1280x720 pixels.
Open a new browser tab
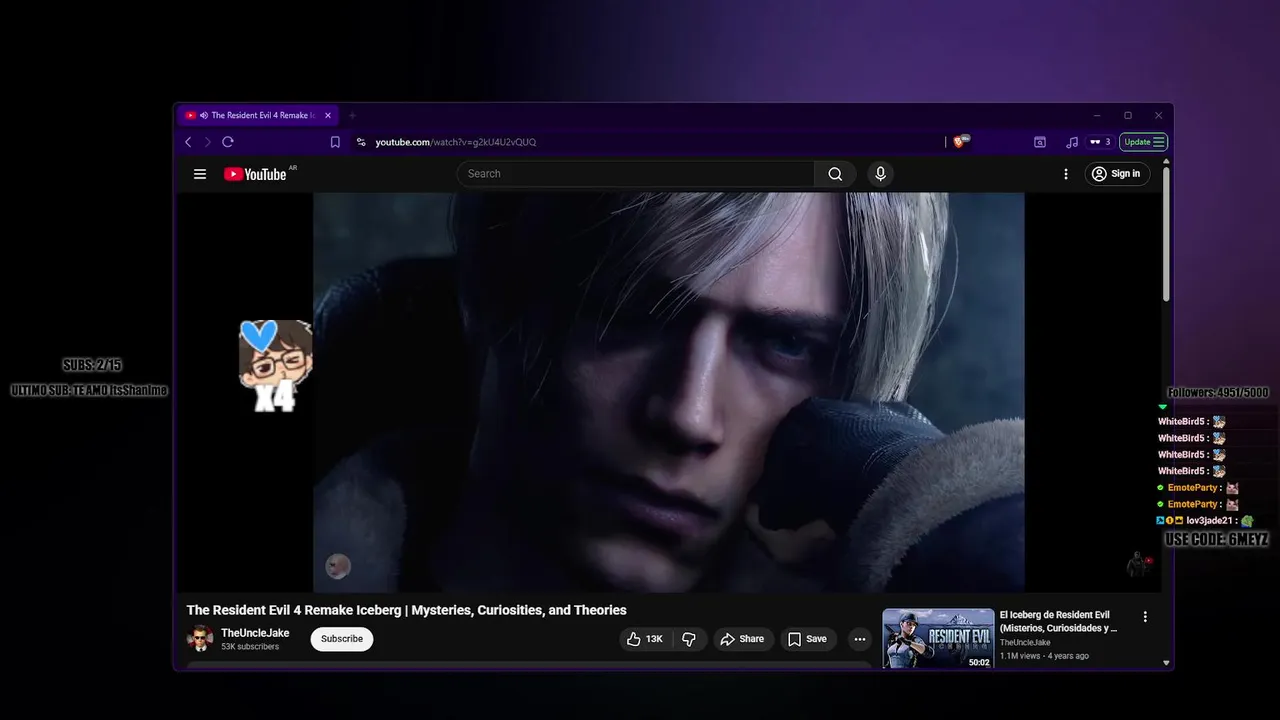coord(352,116)
